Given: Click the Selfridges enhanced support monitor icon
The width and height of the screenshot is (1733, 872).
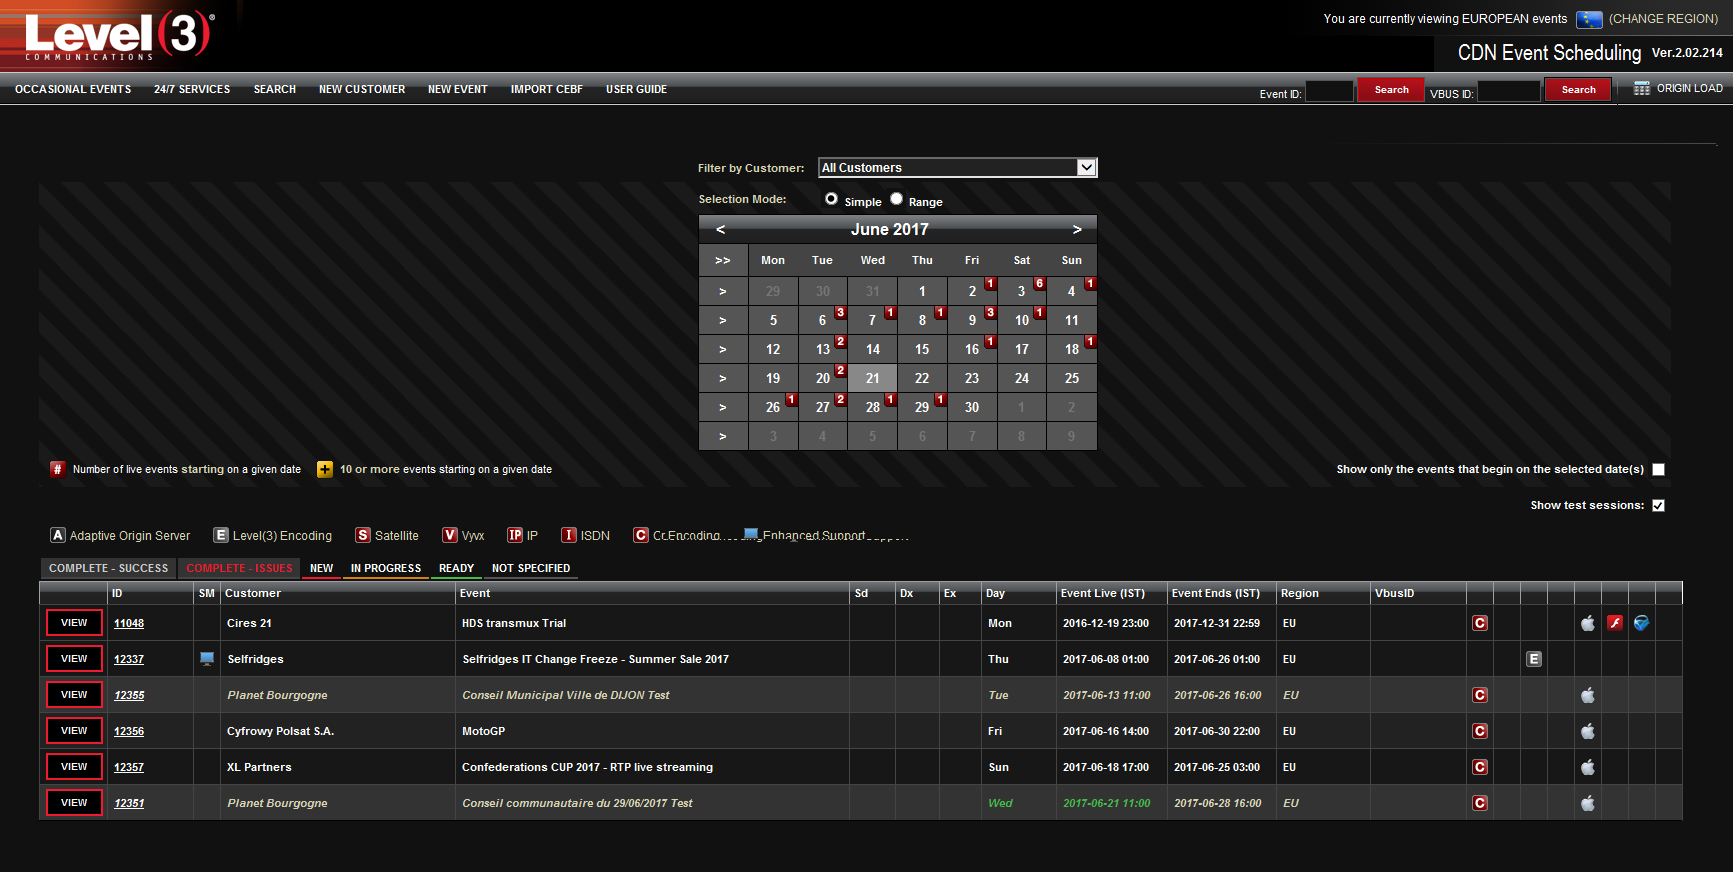Looking at the screenshot, I should pos(207,659).
